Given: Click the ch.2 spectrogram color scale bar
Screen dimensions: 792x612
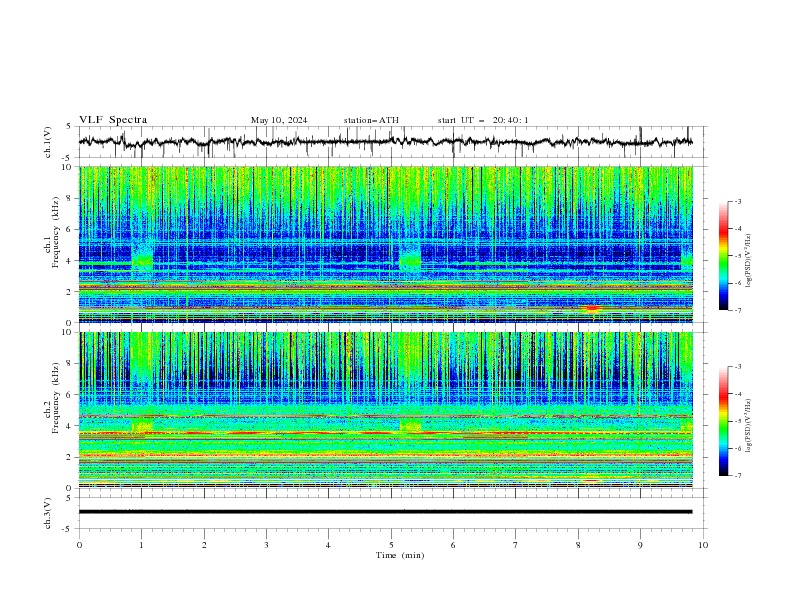Looking at the screenshot, I should [723, 421].
